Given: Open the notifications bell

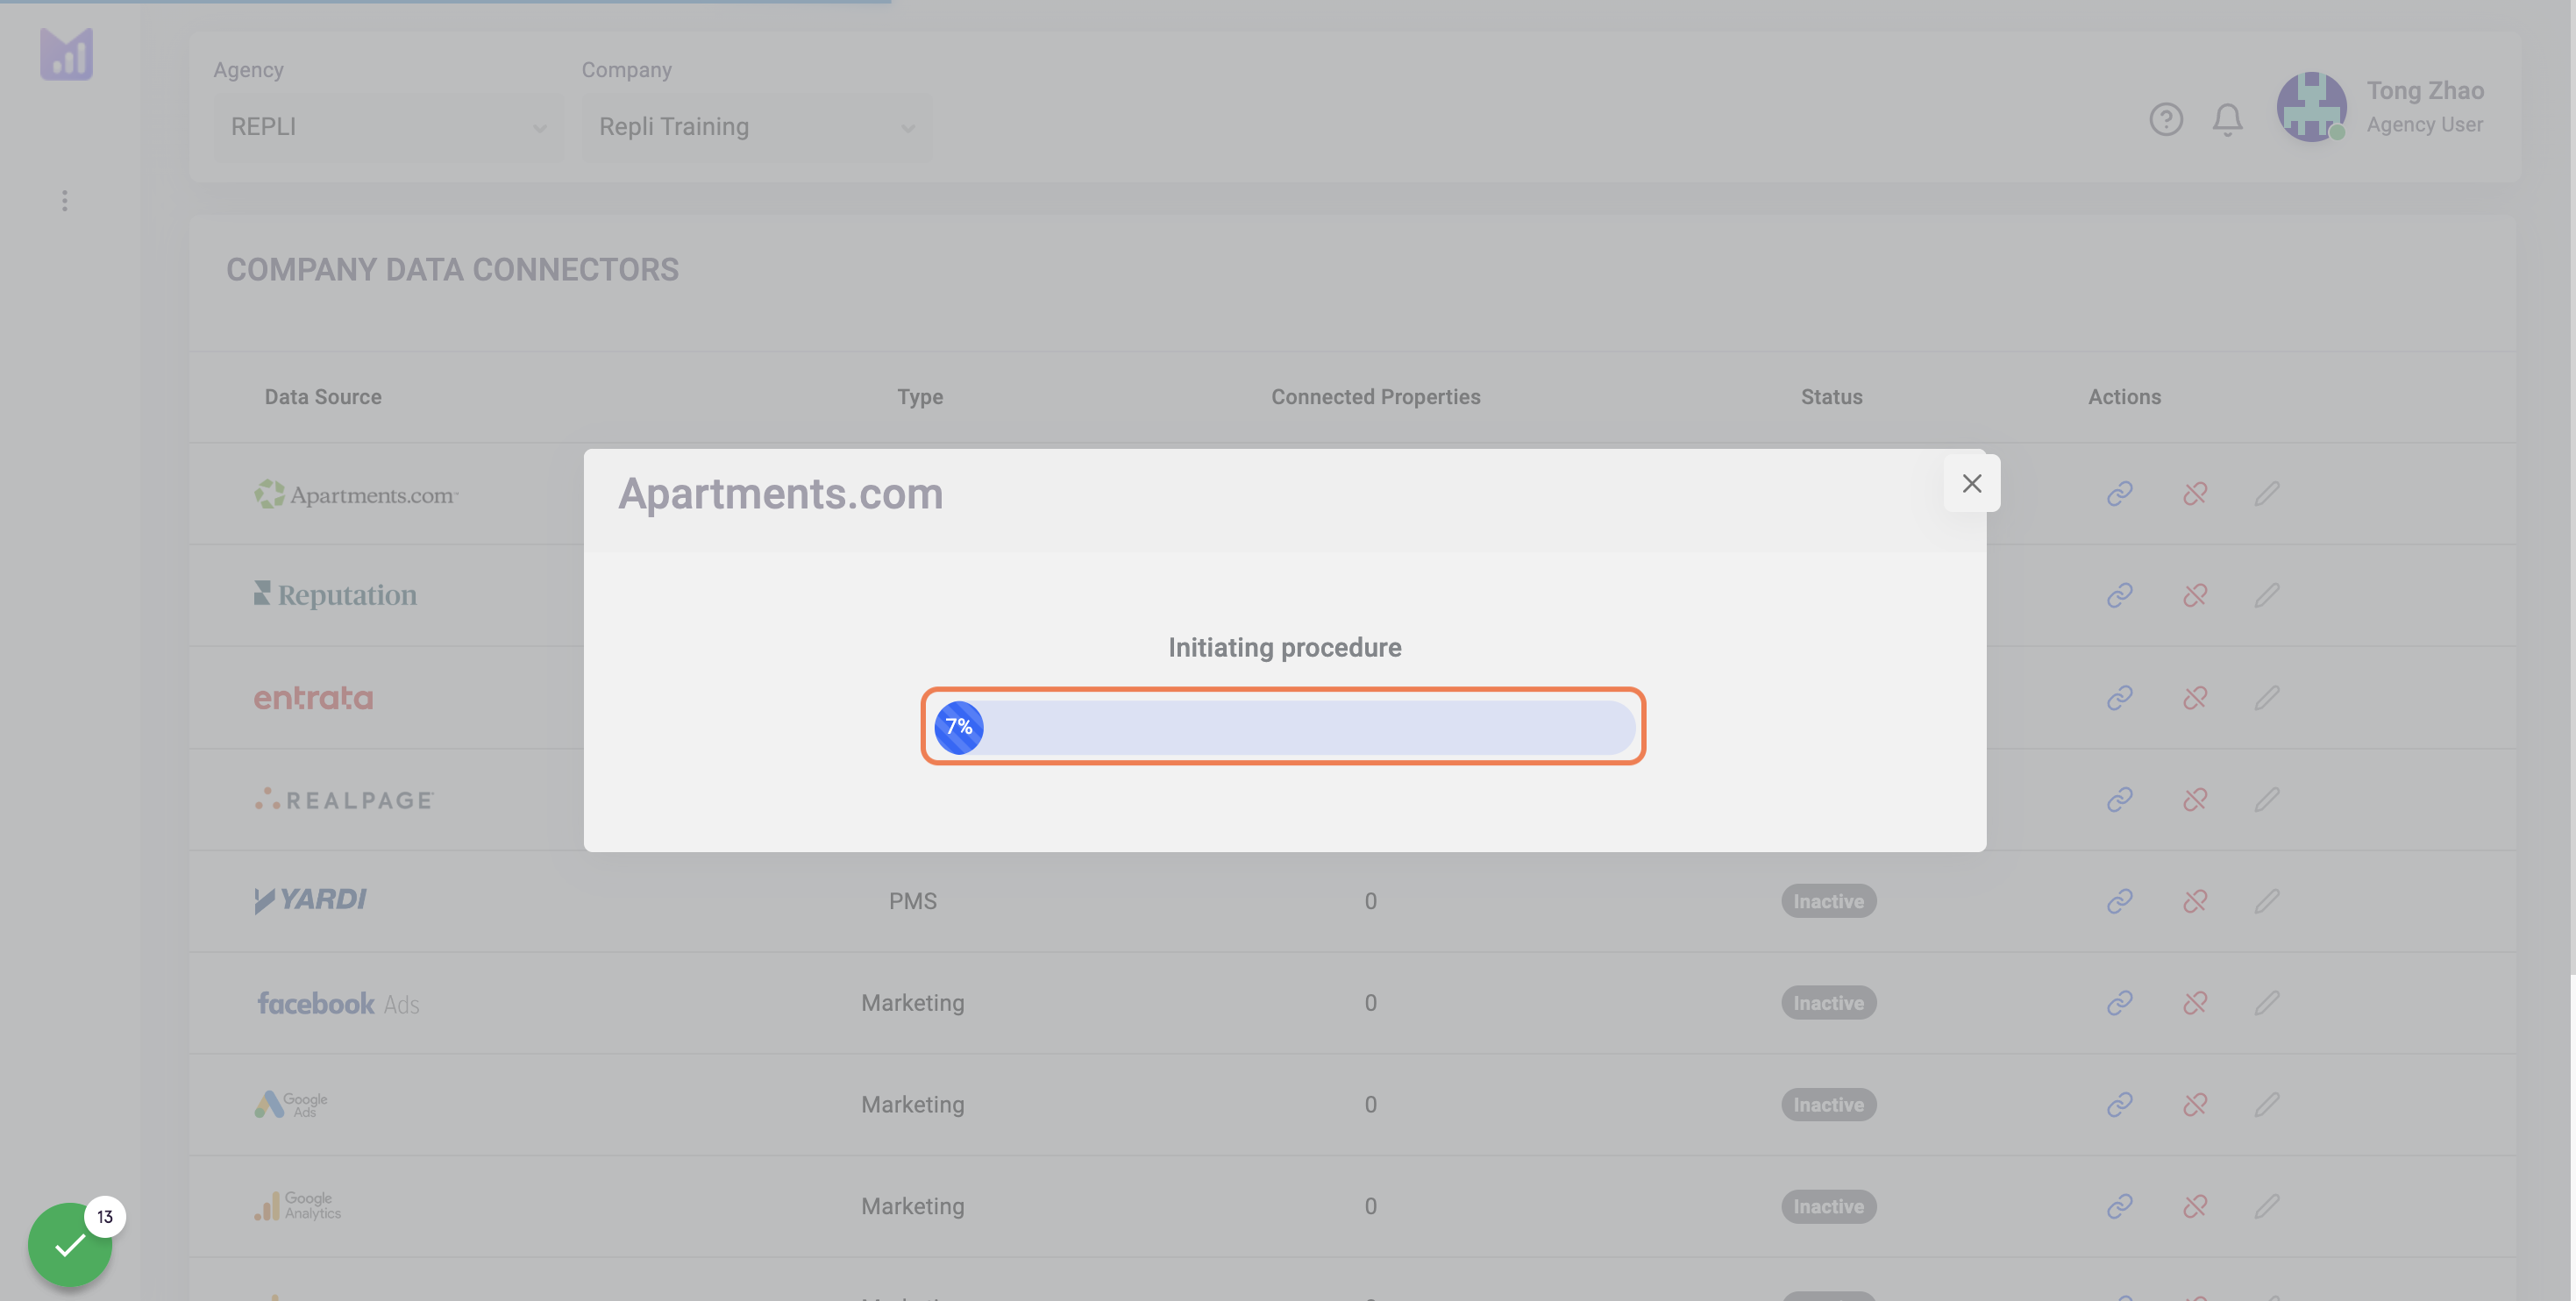Looking at the screenshot, I should tap(2227, 119).
